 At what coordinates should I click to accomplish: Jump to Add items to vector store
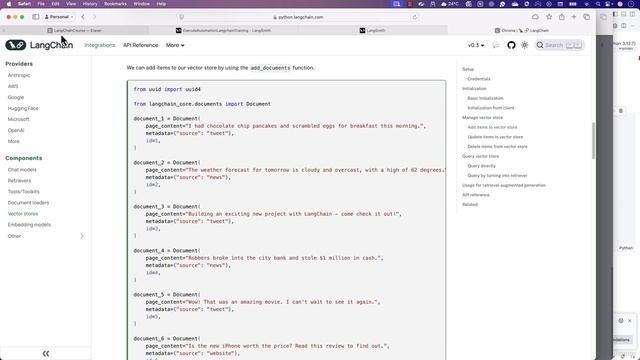click(492, 127)
